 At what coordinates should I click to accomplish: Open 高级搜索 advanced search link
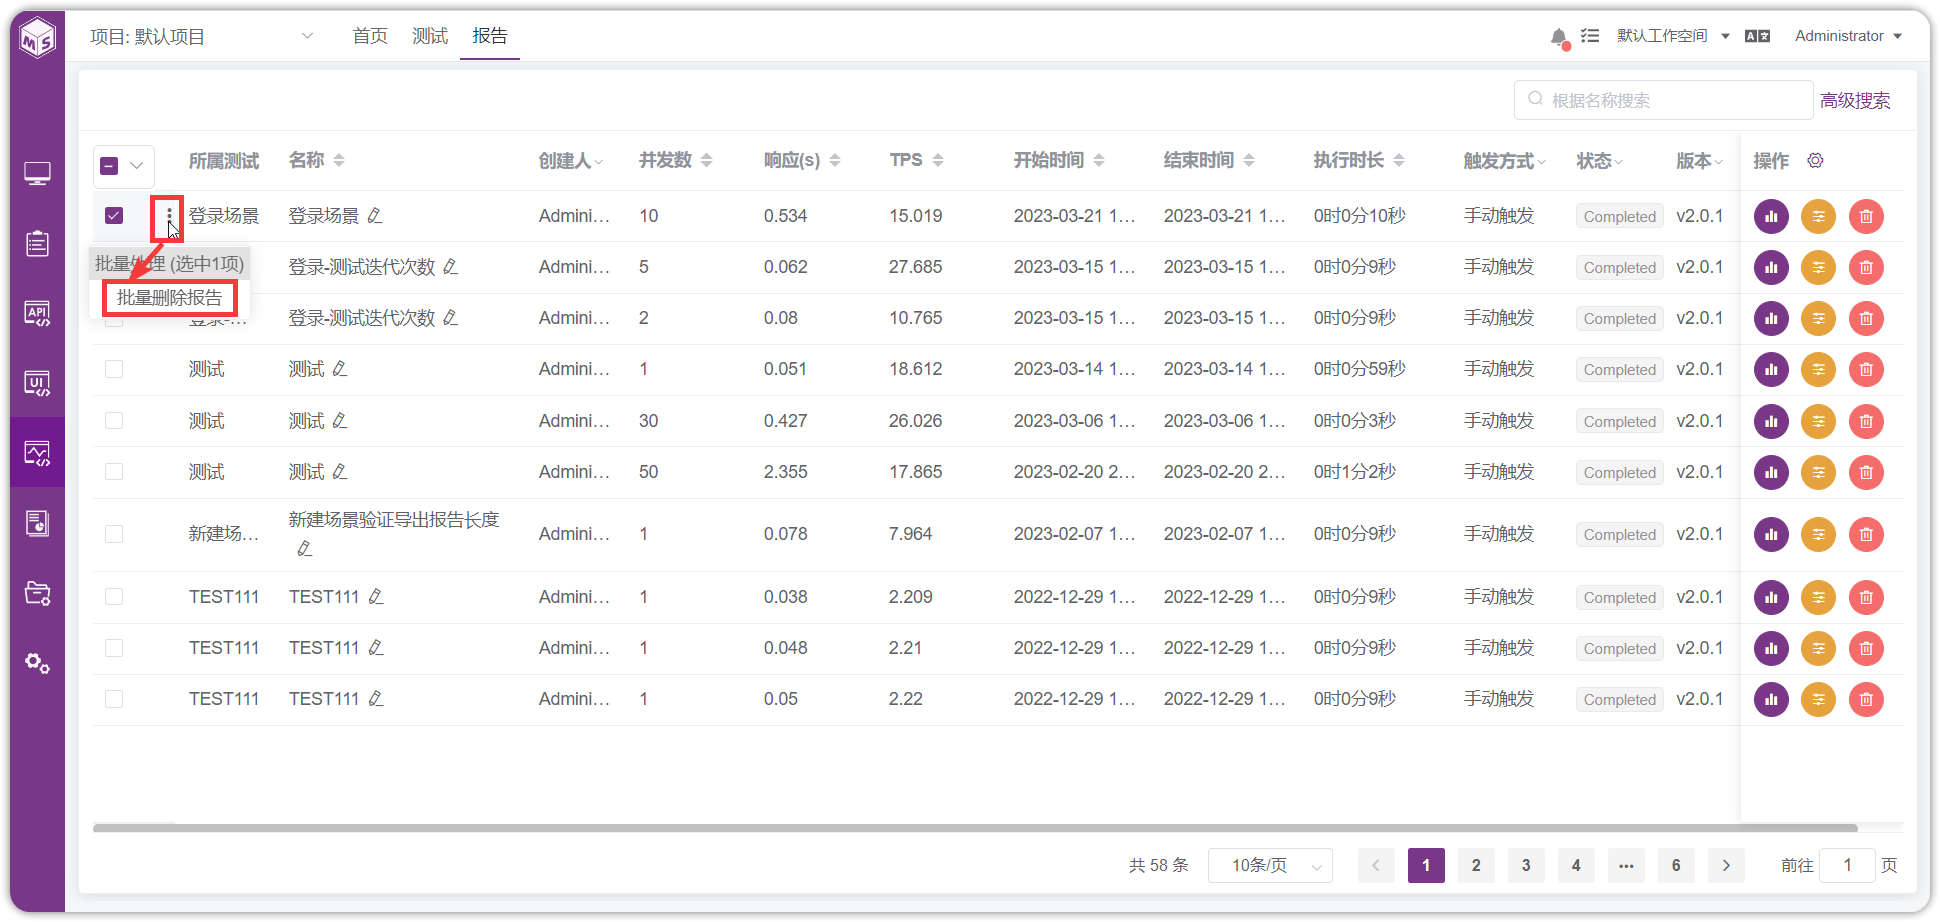1855,101
